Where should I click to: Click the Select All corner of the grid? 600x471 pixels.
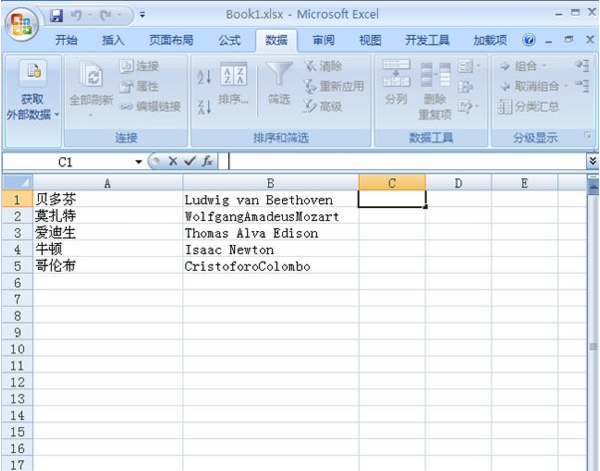17,183
